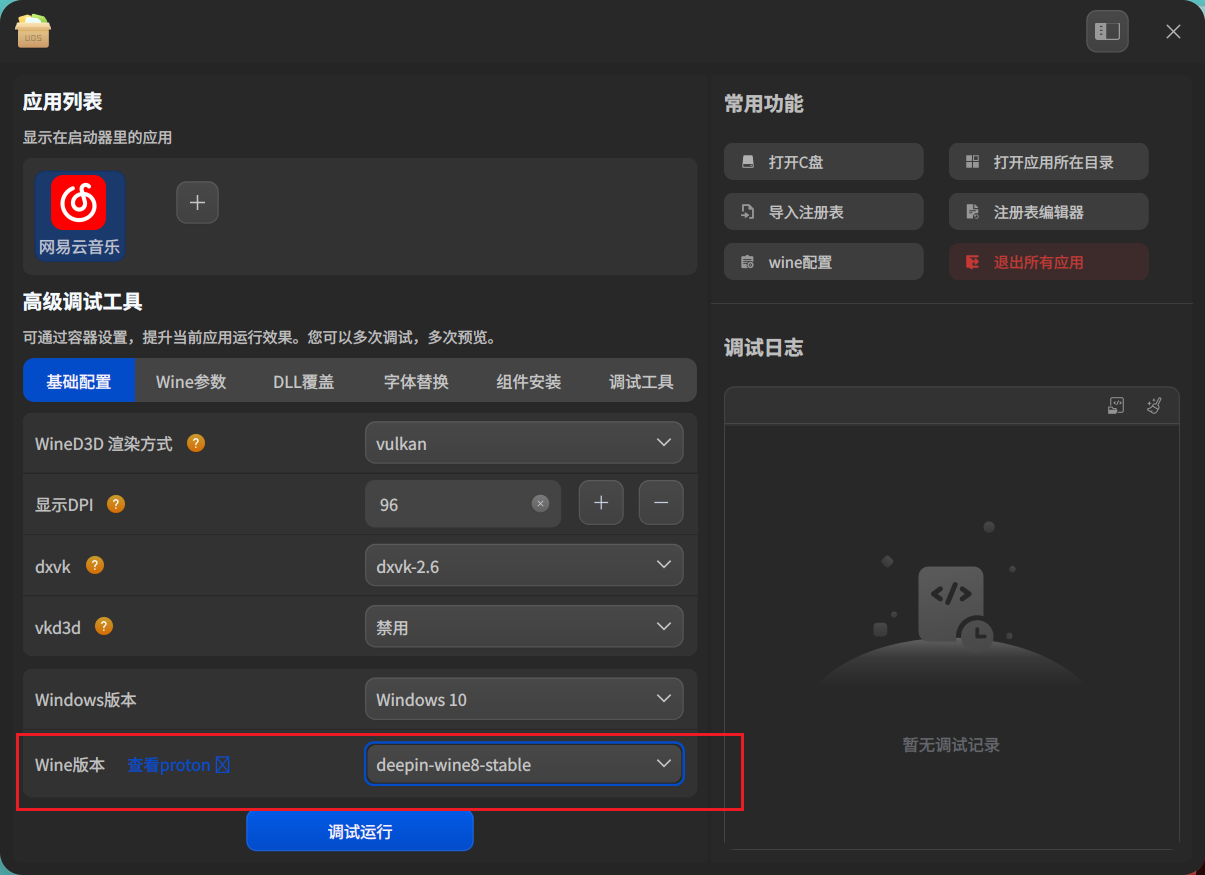Viewport: 1205px width, 875px height.
Task: Expand the WineD3D 渲染方式 vulkan dropdown
Action: coord(524,443)
